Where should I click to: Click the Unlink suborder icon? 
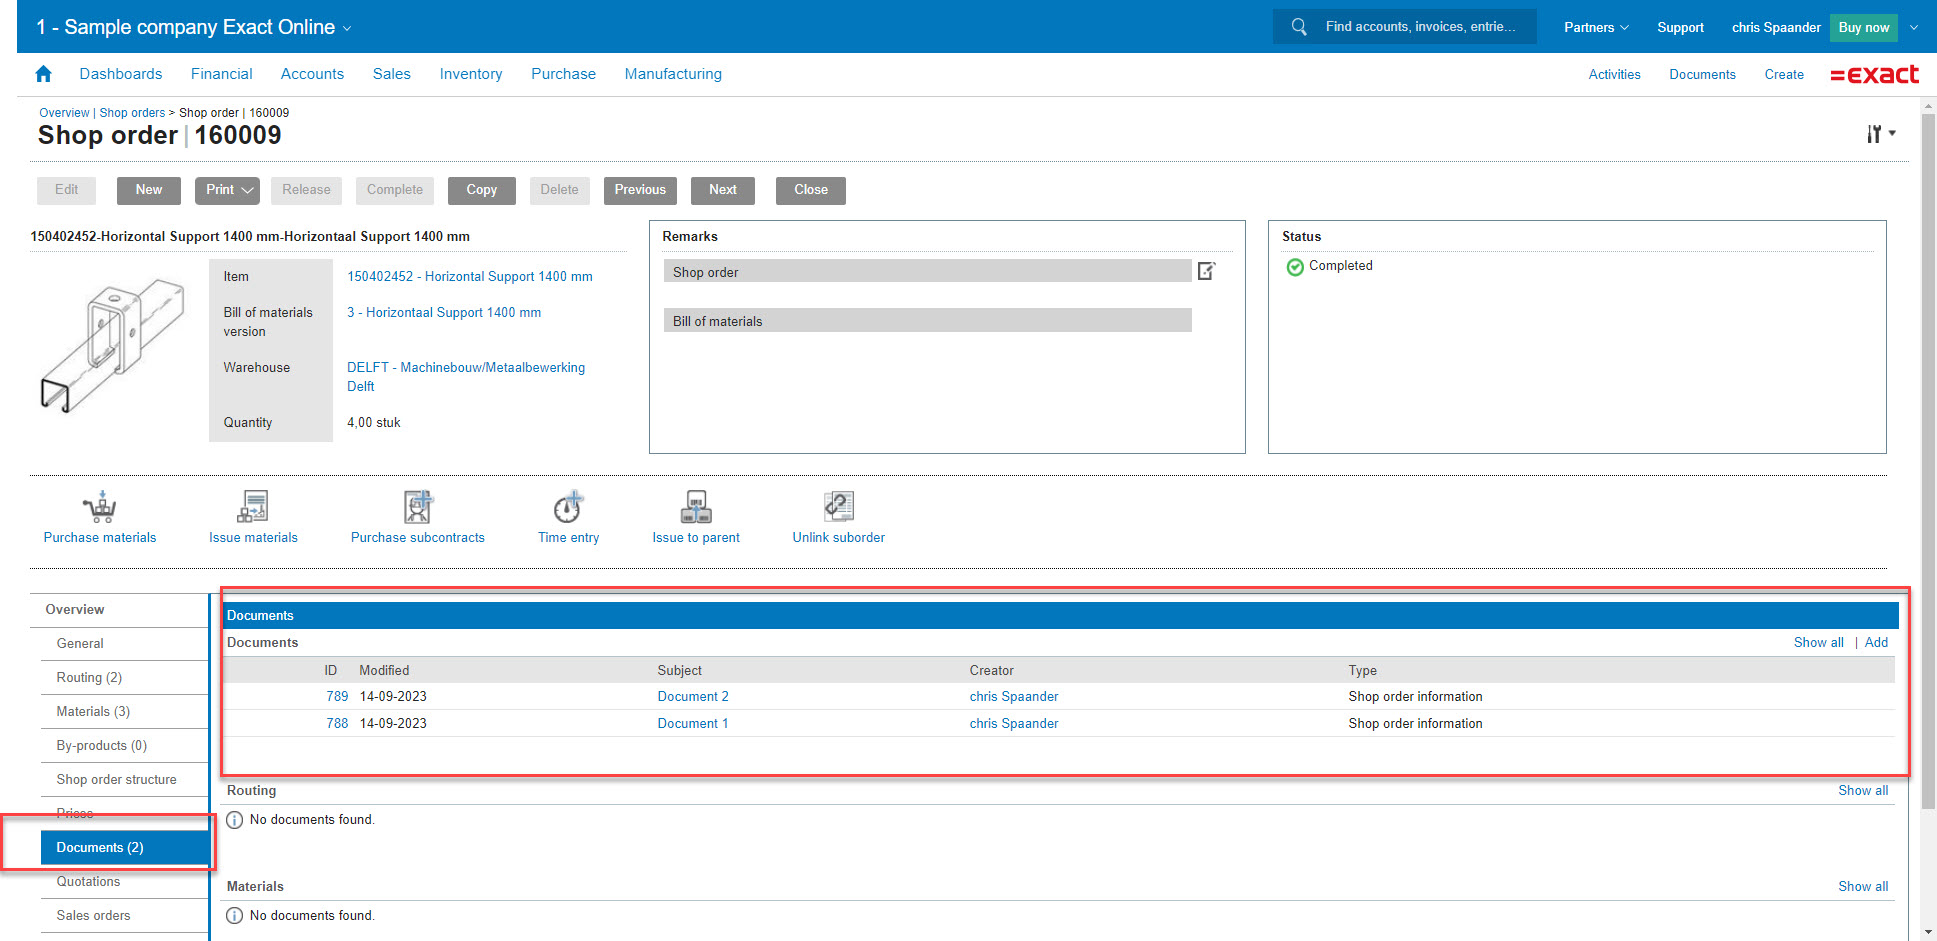[838, 507]
